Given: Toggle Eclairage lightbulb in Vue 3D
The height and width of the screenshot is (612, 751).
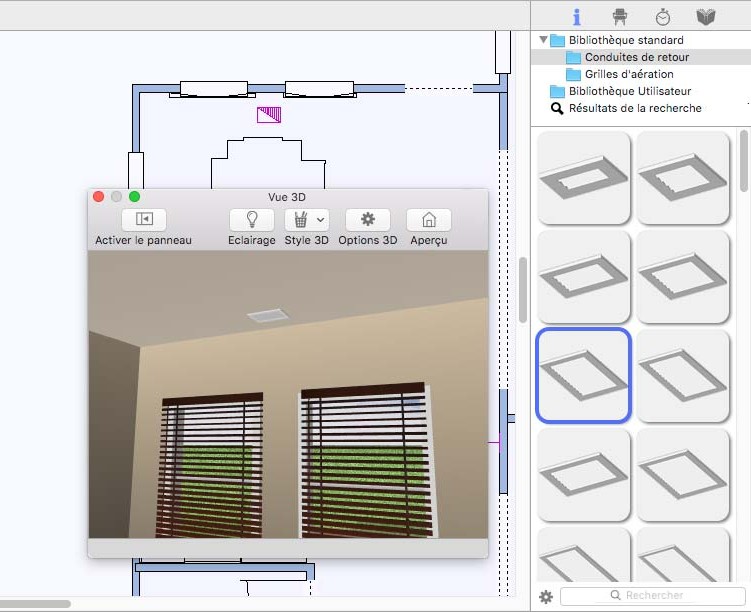Looking at the screenshot, I should click(251, 220).
